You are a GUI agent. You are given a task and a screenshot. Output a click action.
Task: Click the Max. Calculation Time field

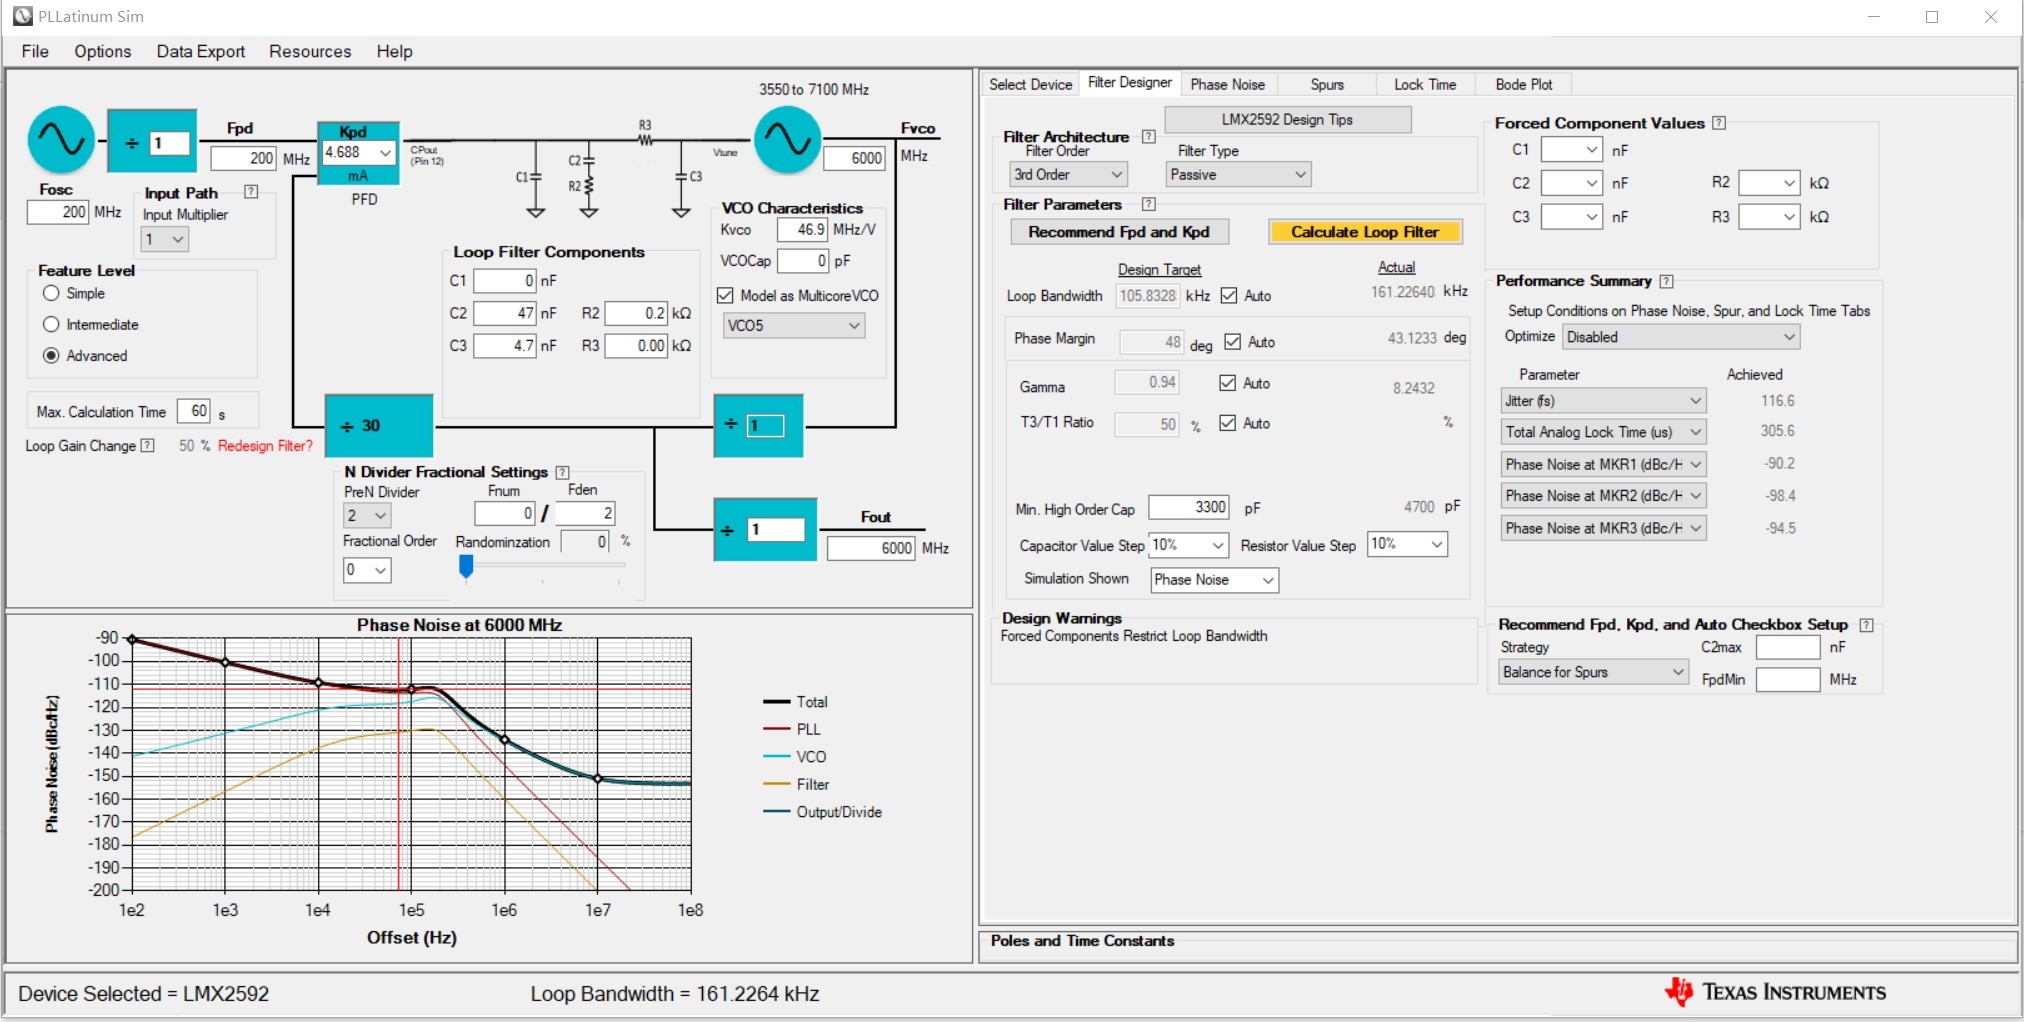pos(194,411)
